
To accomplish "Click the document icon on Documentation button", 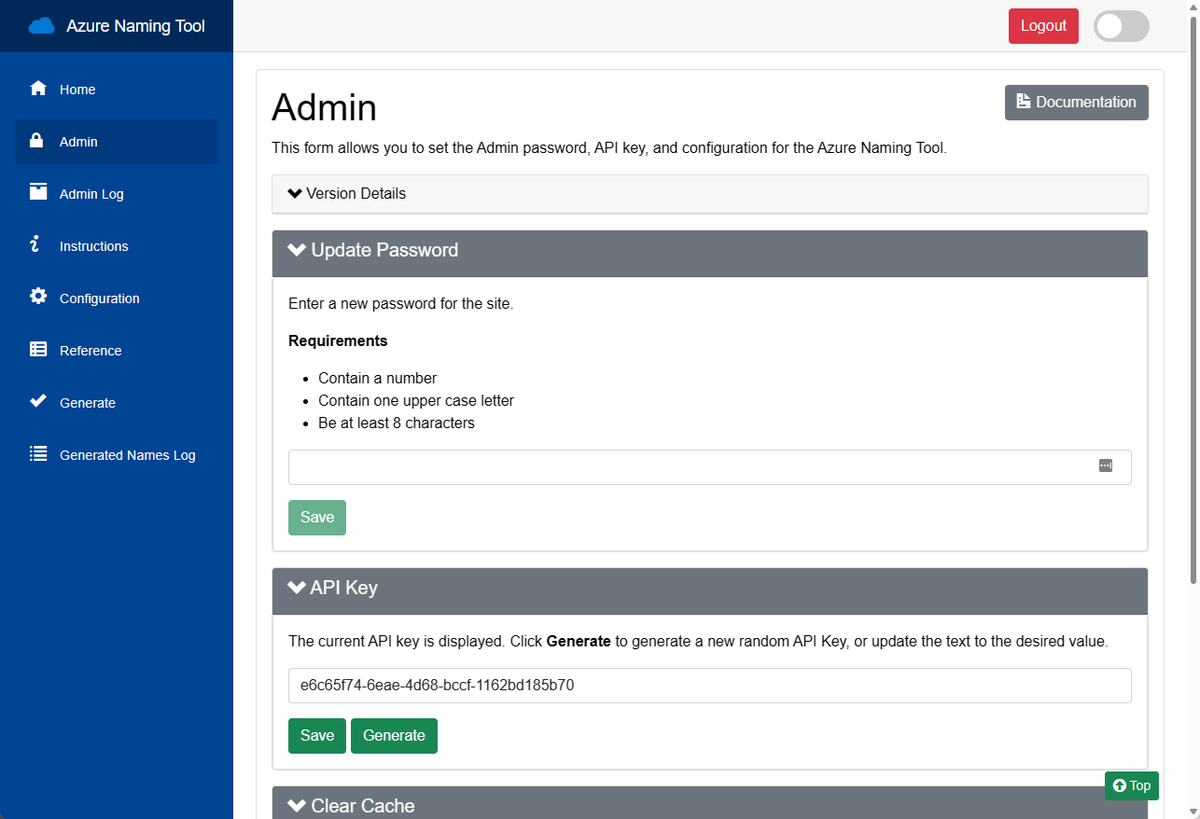I will click(1023, 102).
